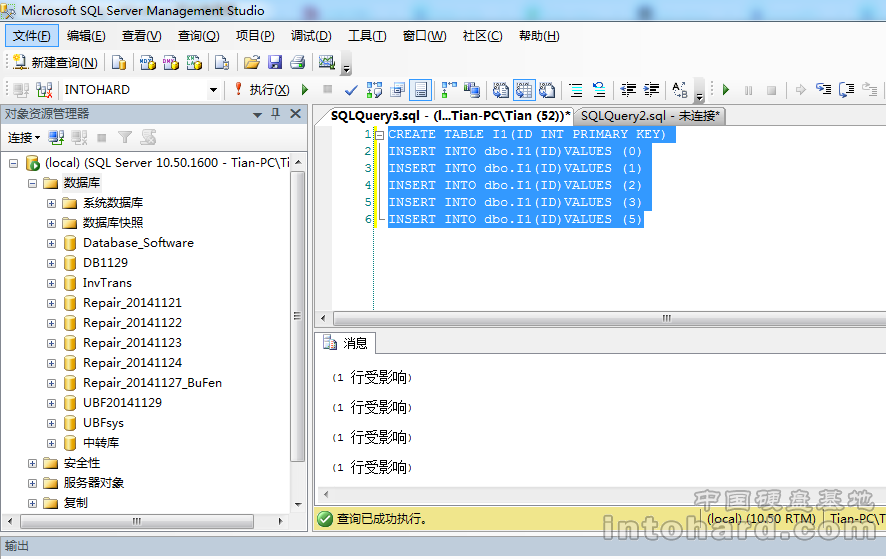Click the Analysis Services MDX Query icon

147,62
